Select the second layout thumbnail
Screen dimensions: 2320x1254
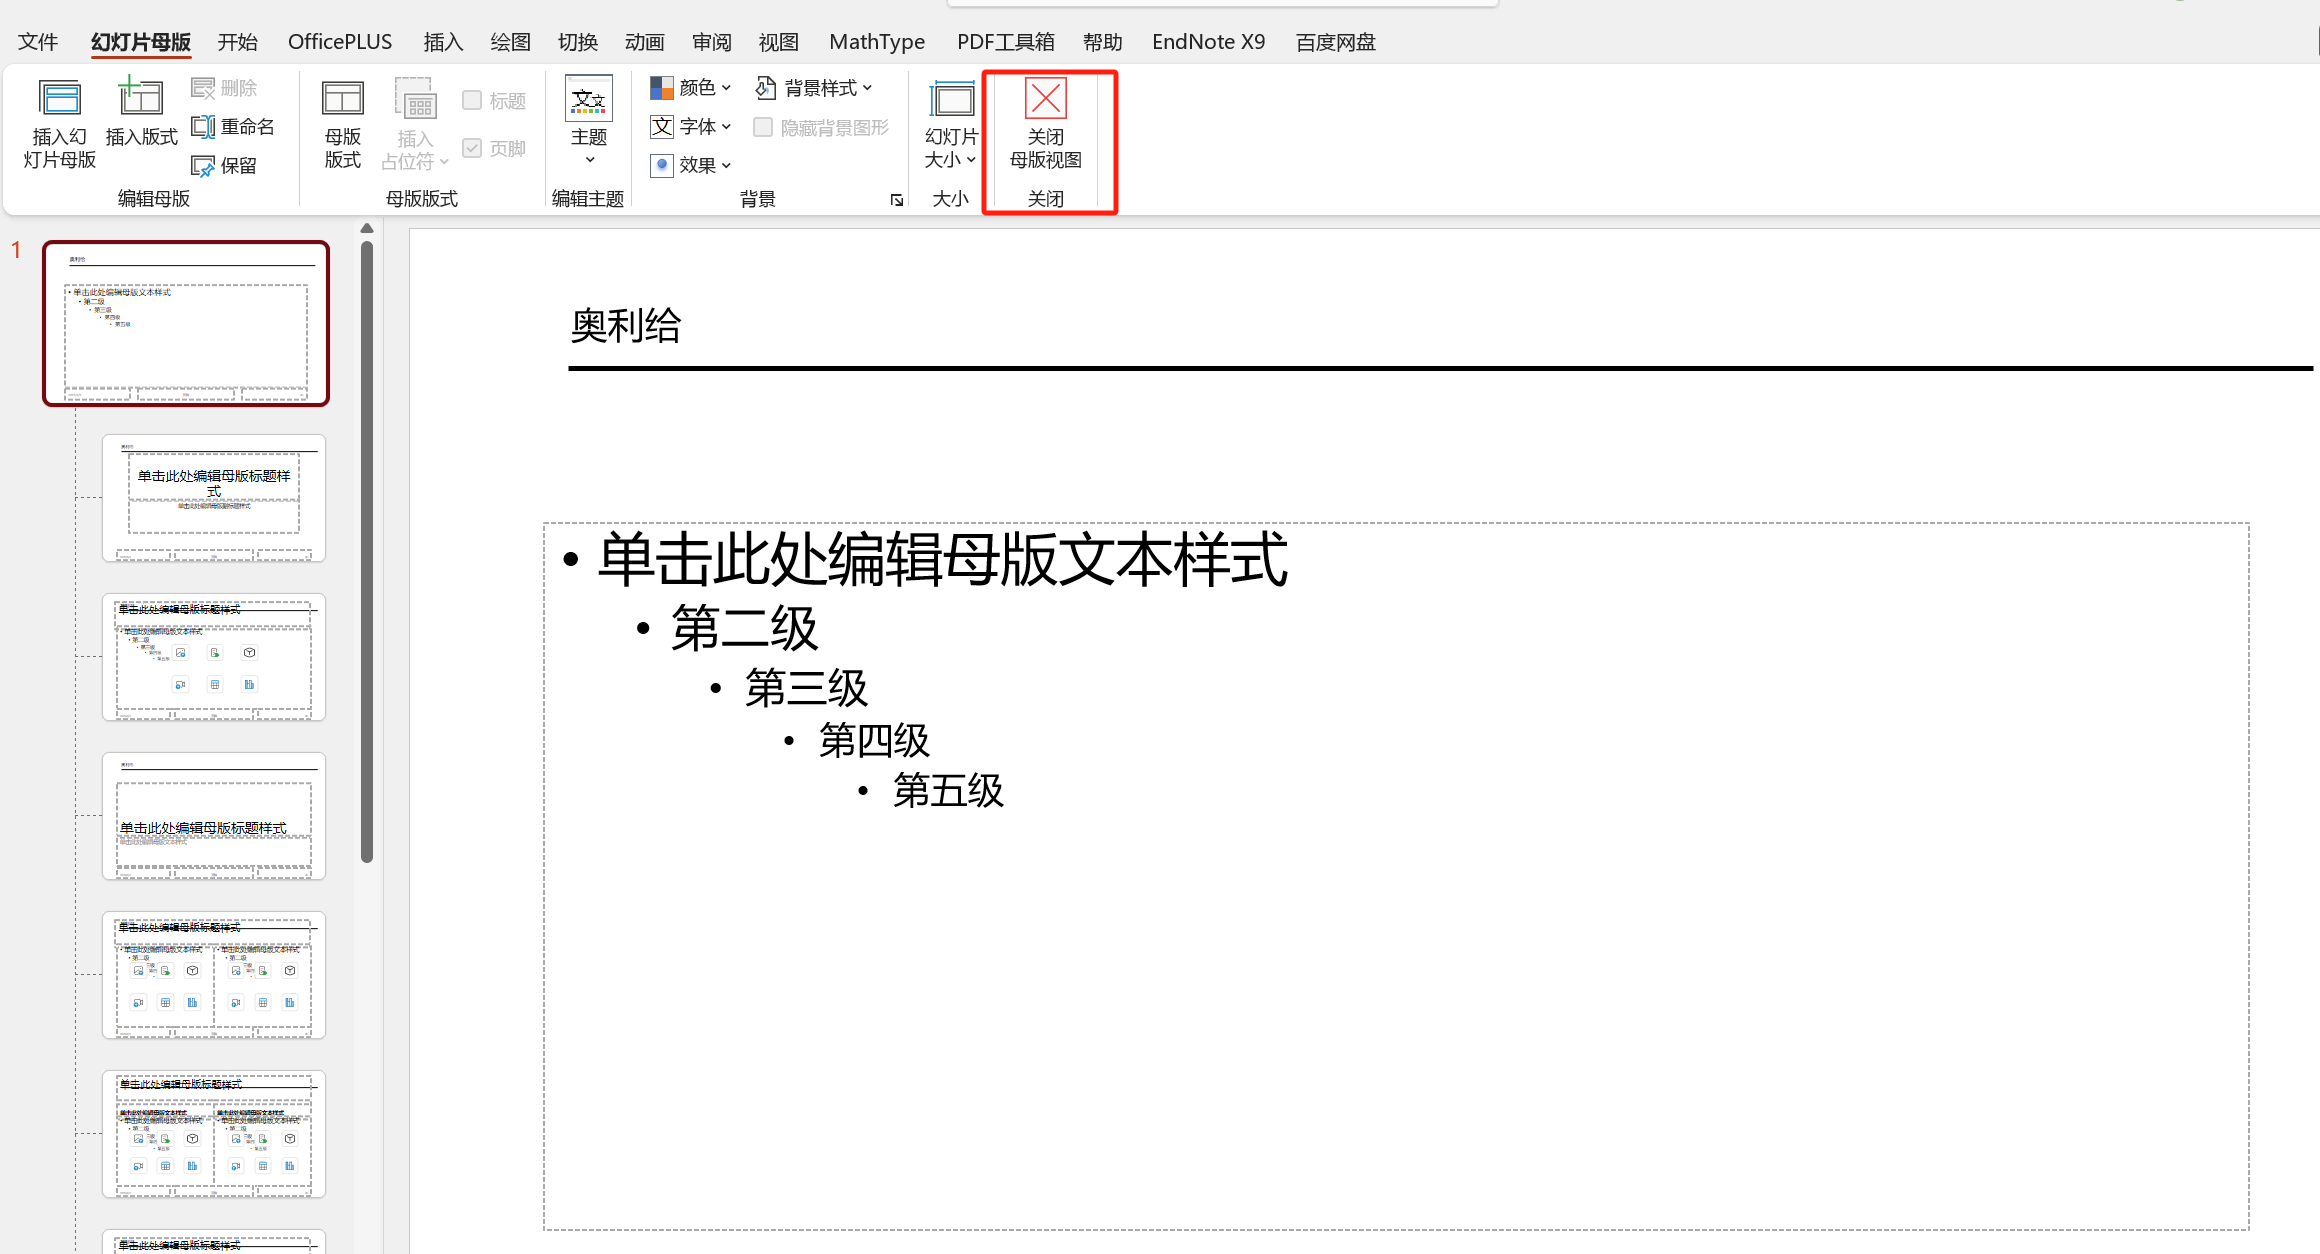point(214,657)
